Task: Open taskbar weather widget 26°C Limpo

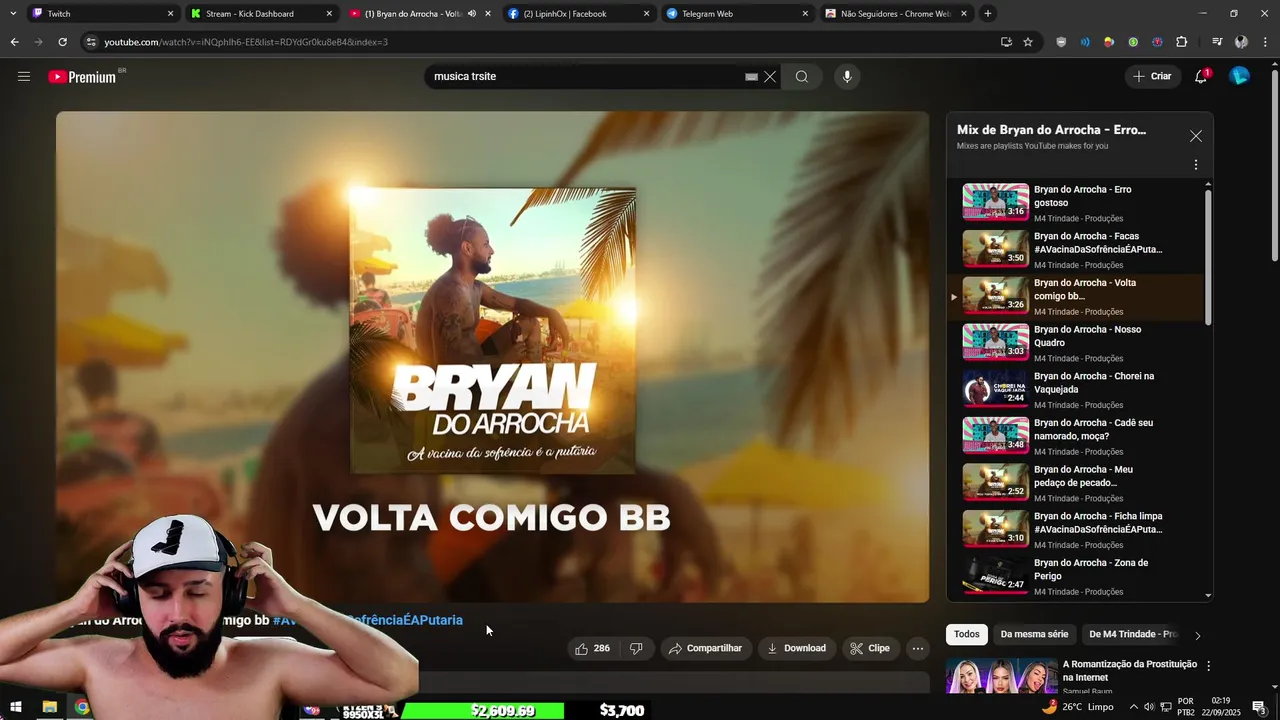Action: tap(1080, 707)
